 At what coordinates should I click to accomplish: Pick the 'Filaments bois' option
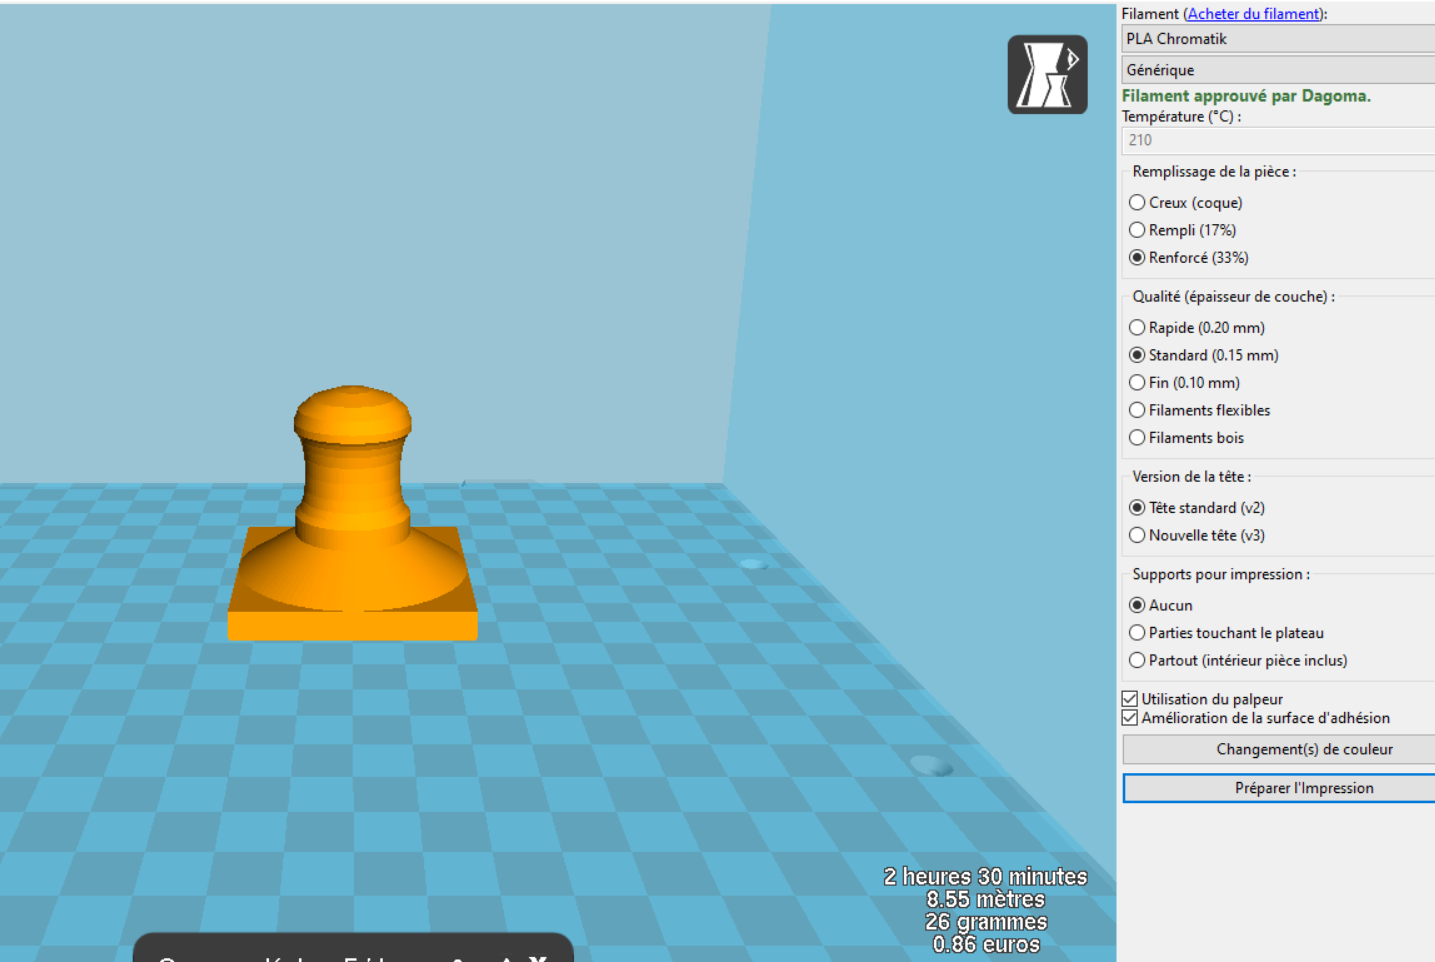[1137, 438]
